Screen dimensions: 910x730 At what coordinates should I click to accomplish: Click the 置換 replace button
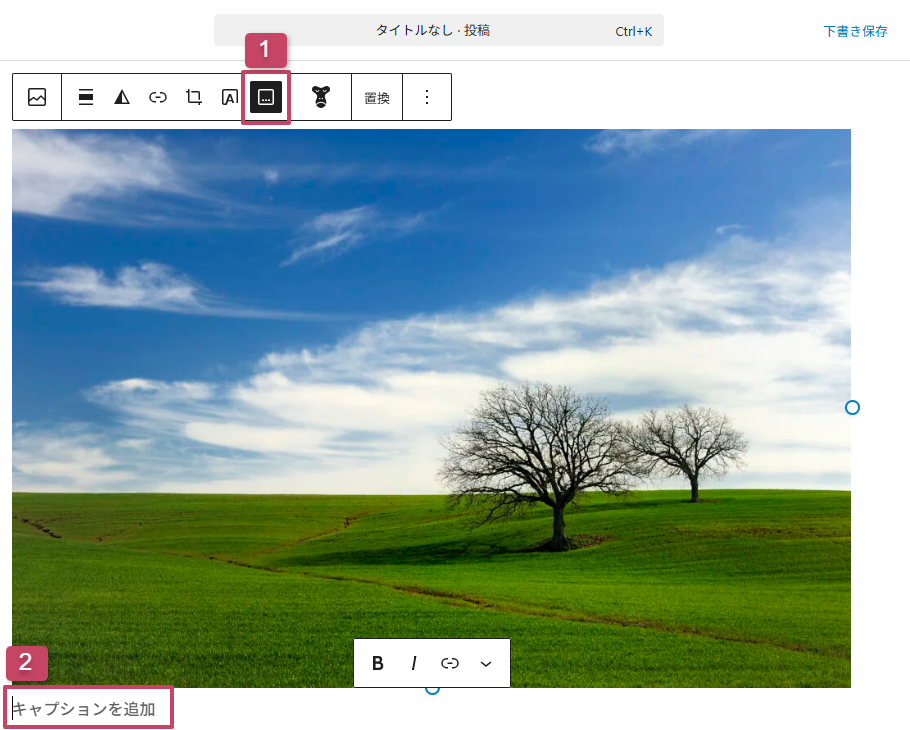coord(377,98)
